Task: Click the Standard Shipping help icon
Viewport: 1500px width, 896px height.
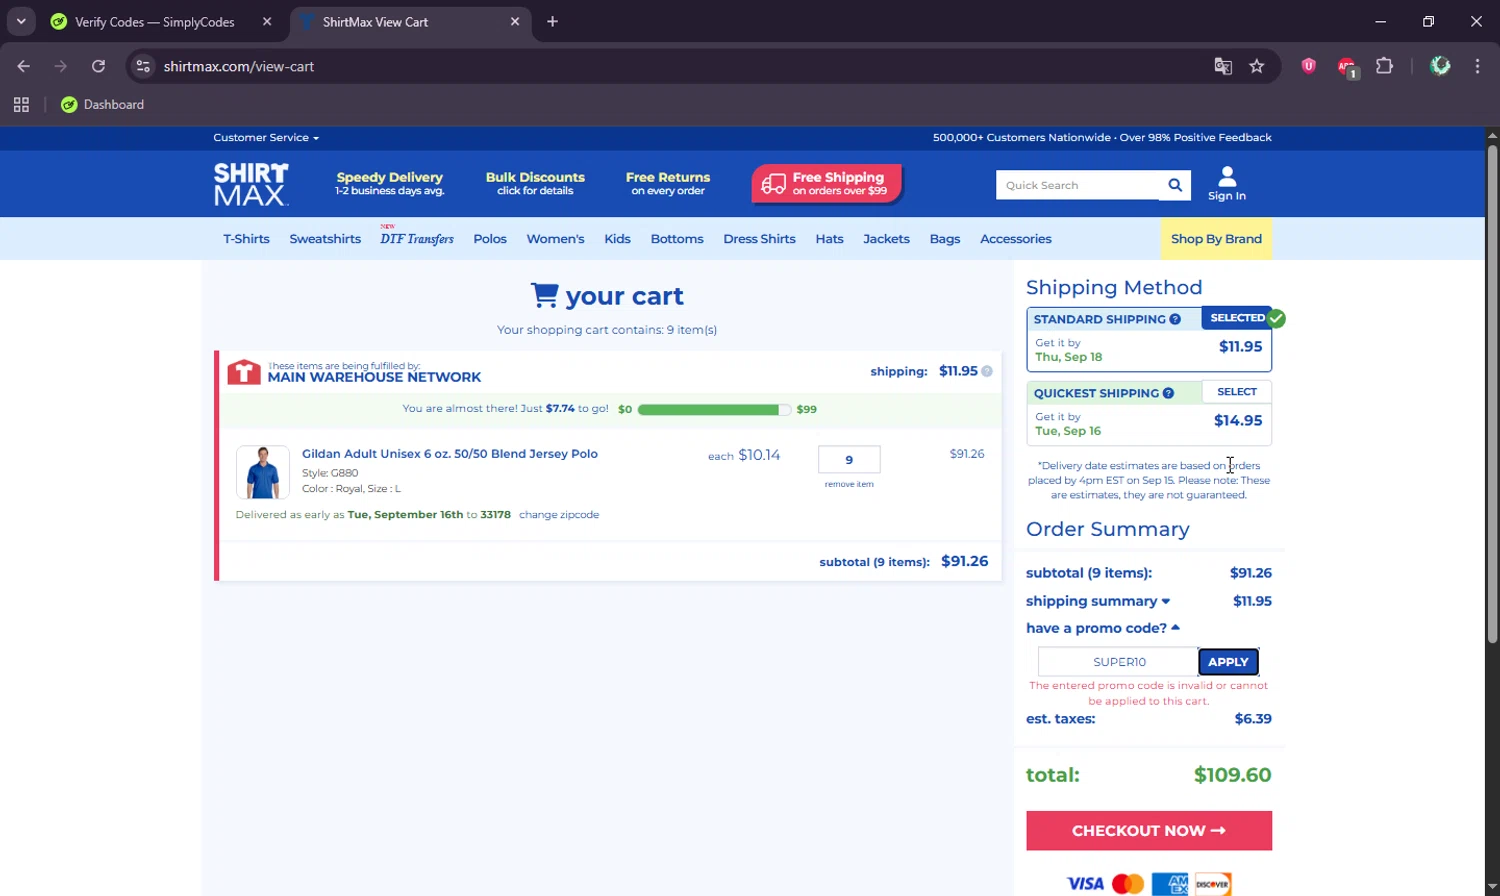Action: click(x=1175, y=319)
